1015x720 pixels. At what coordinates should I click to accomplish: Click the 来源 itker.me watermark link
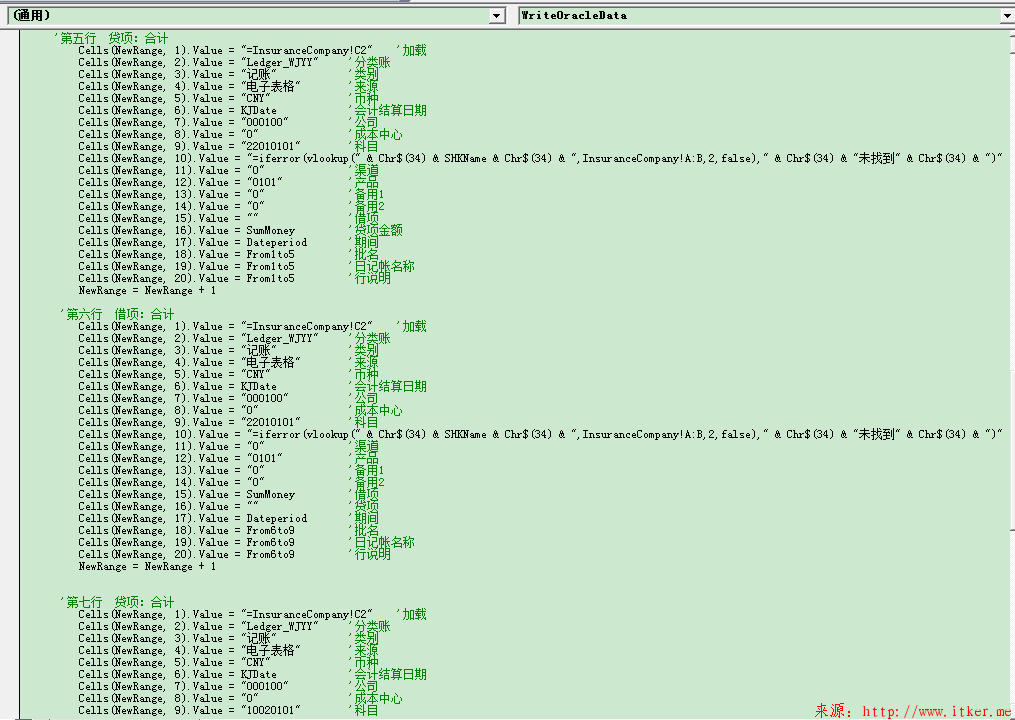pyautogui.click(x=914, y=711)
